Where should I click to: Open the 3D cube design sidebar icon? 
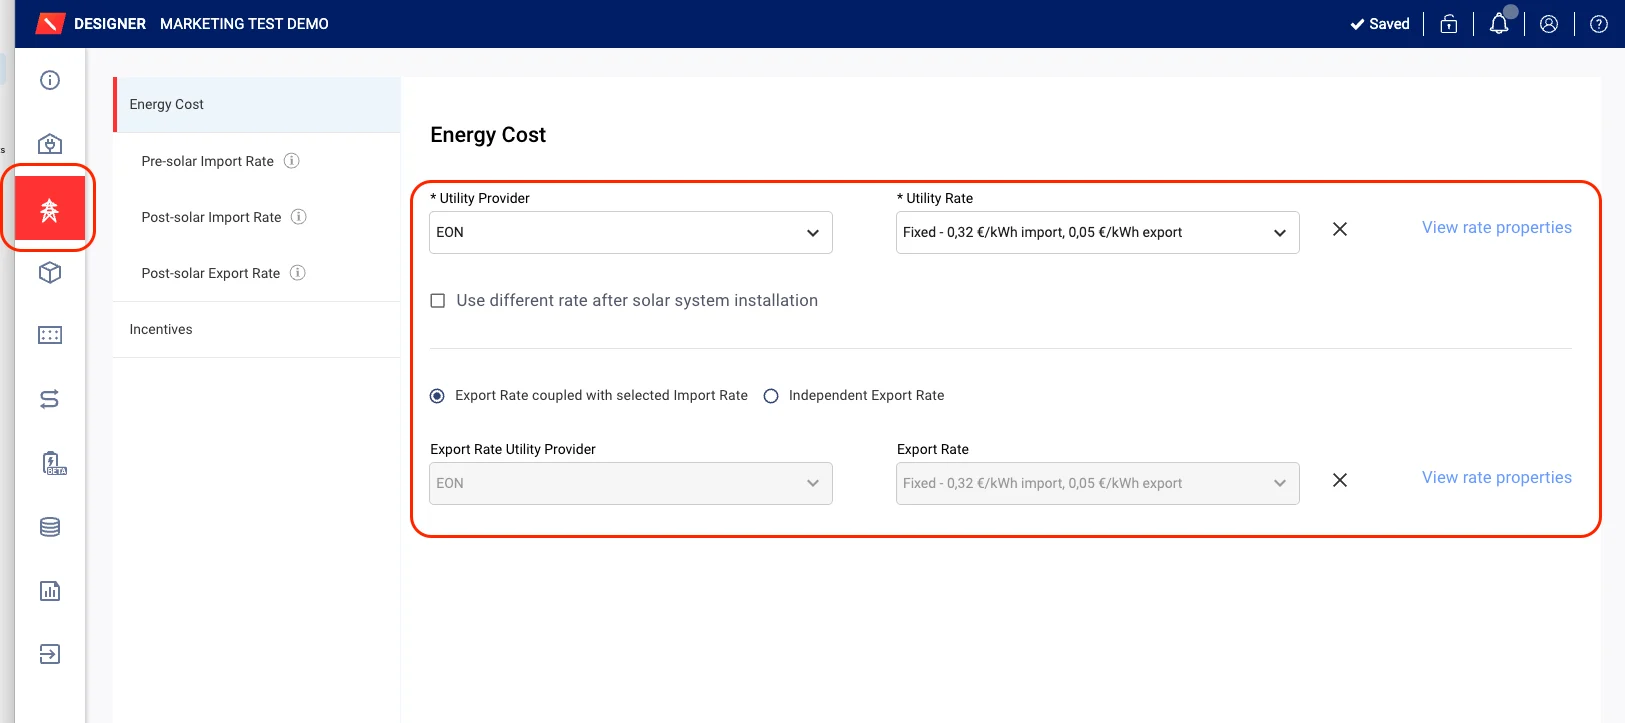(x=50, y=272)
